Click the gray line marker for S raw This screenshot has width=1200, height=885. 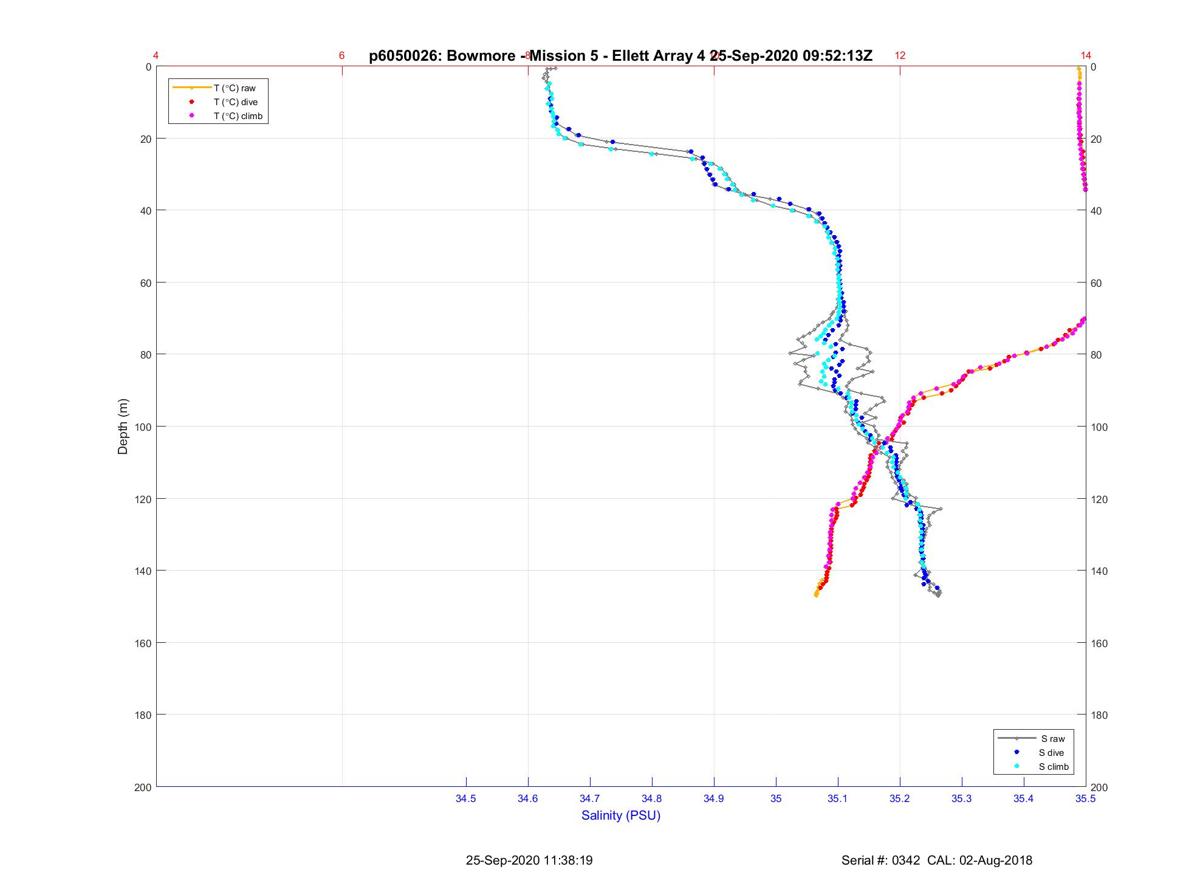[1016, 738]
